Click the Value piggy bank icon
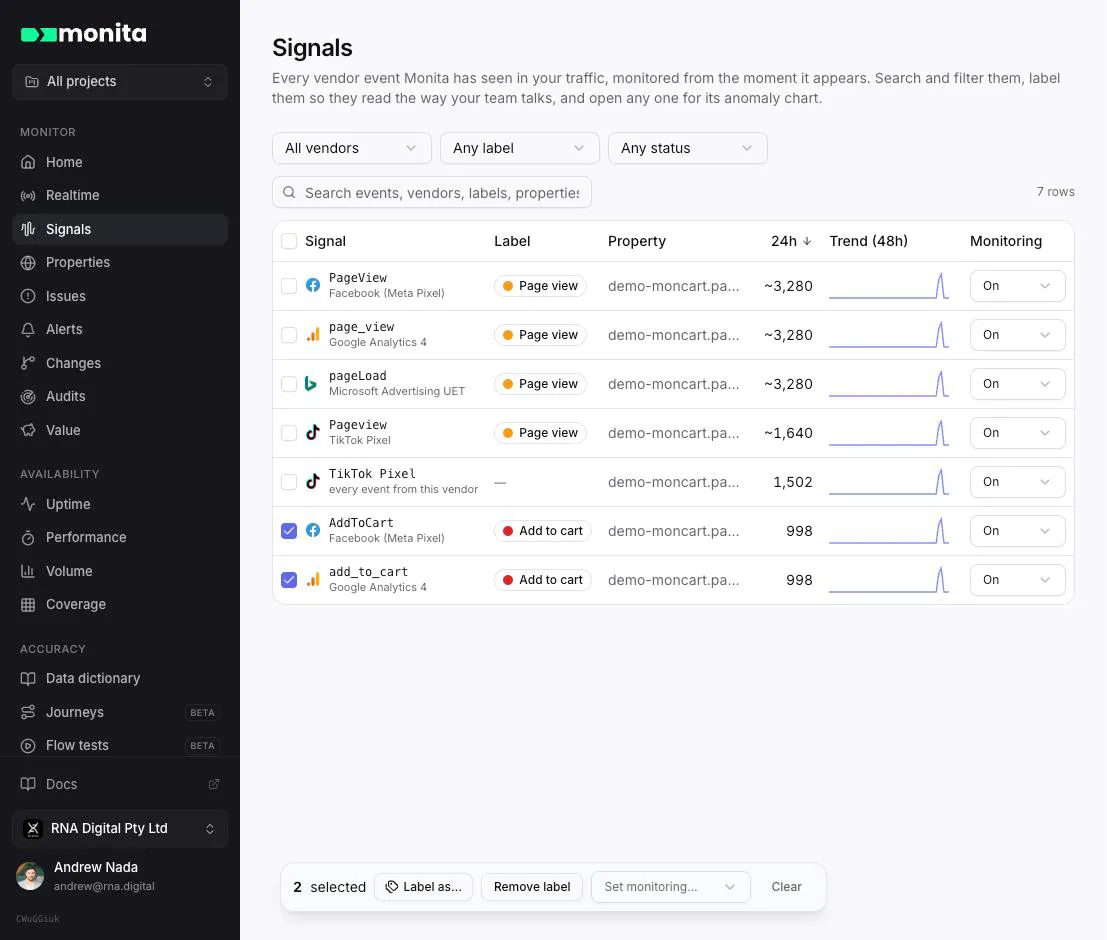1107x940 pixels. (x=28, y=430)
